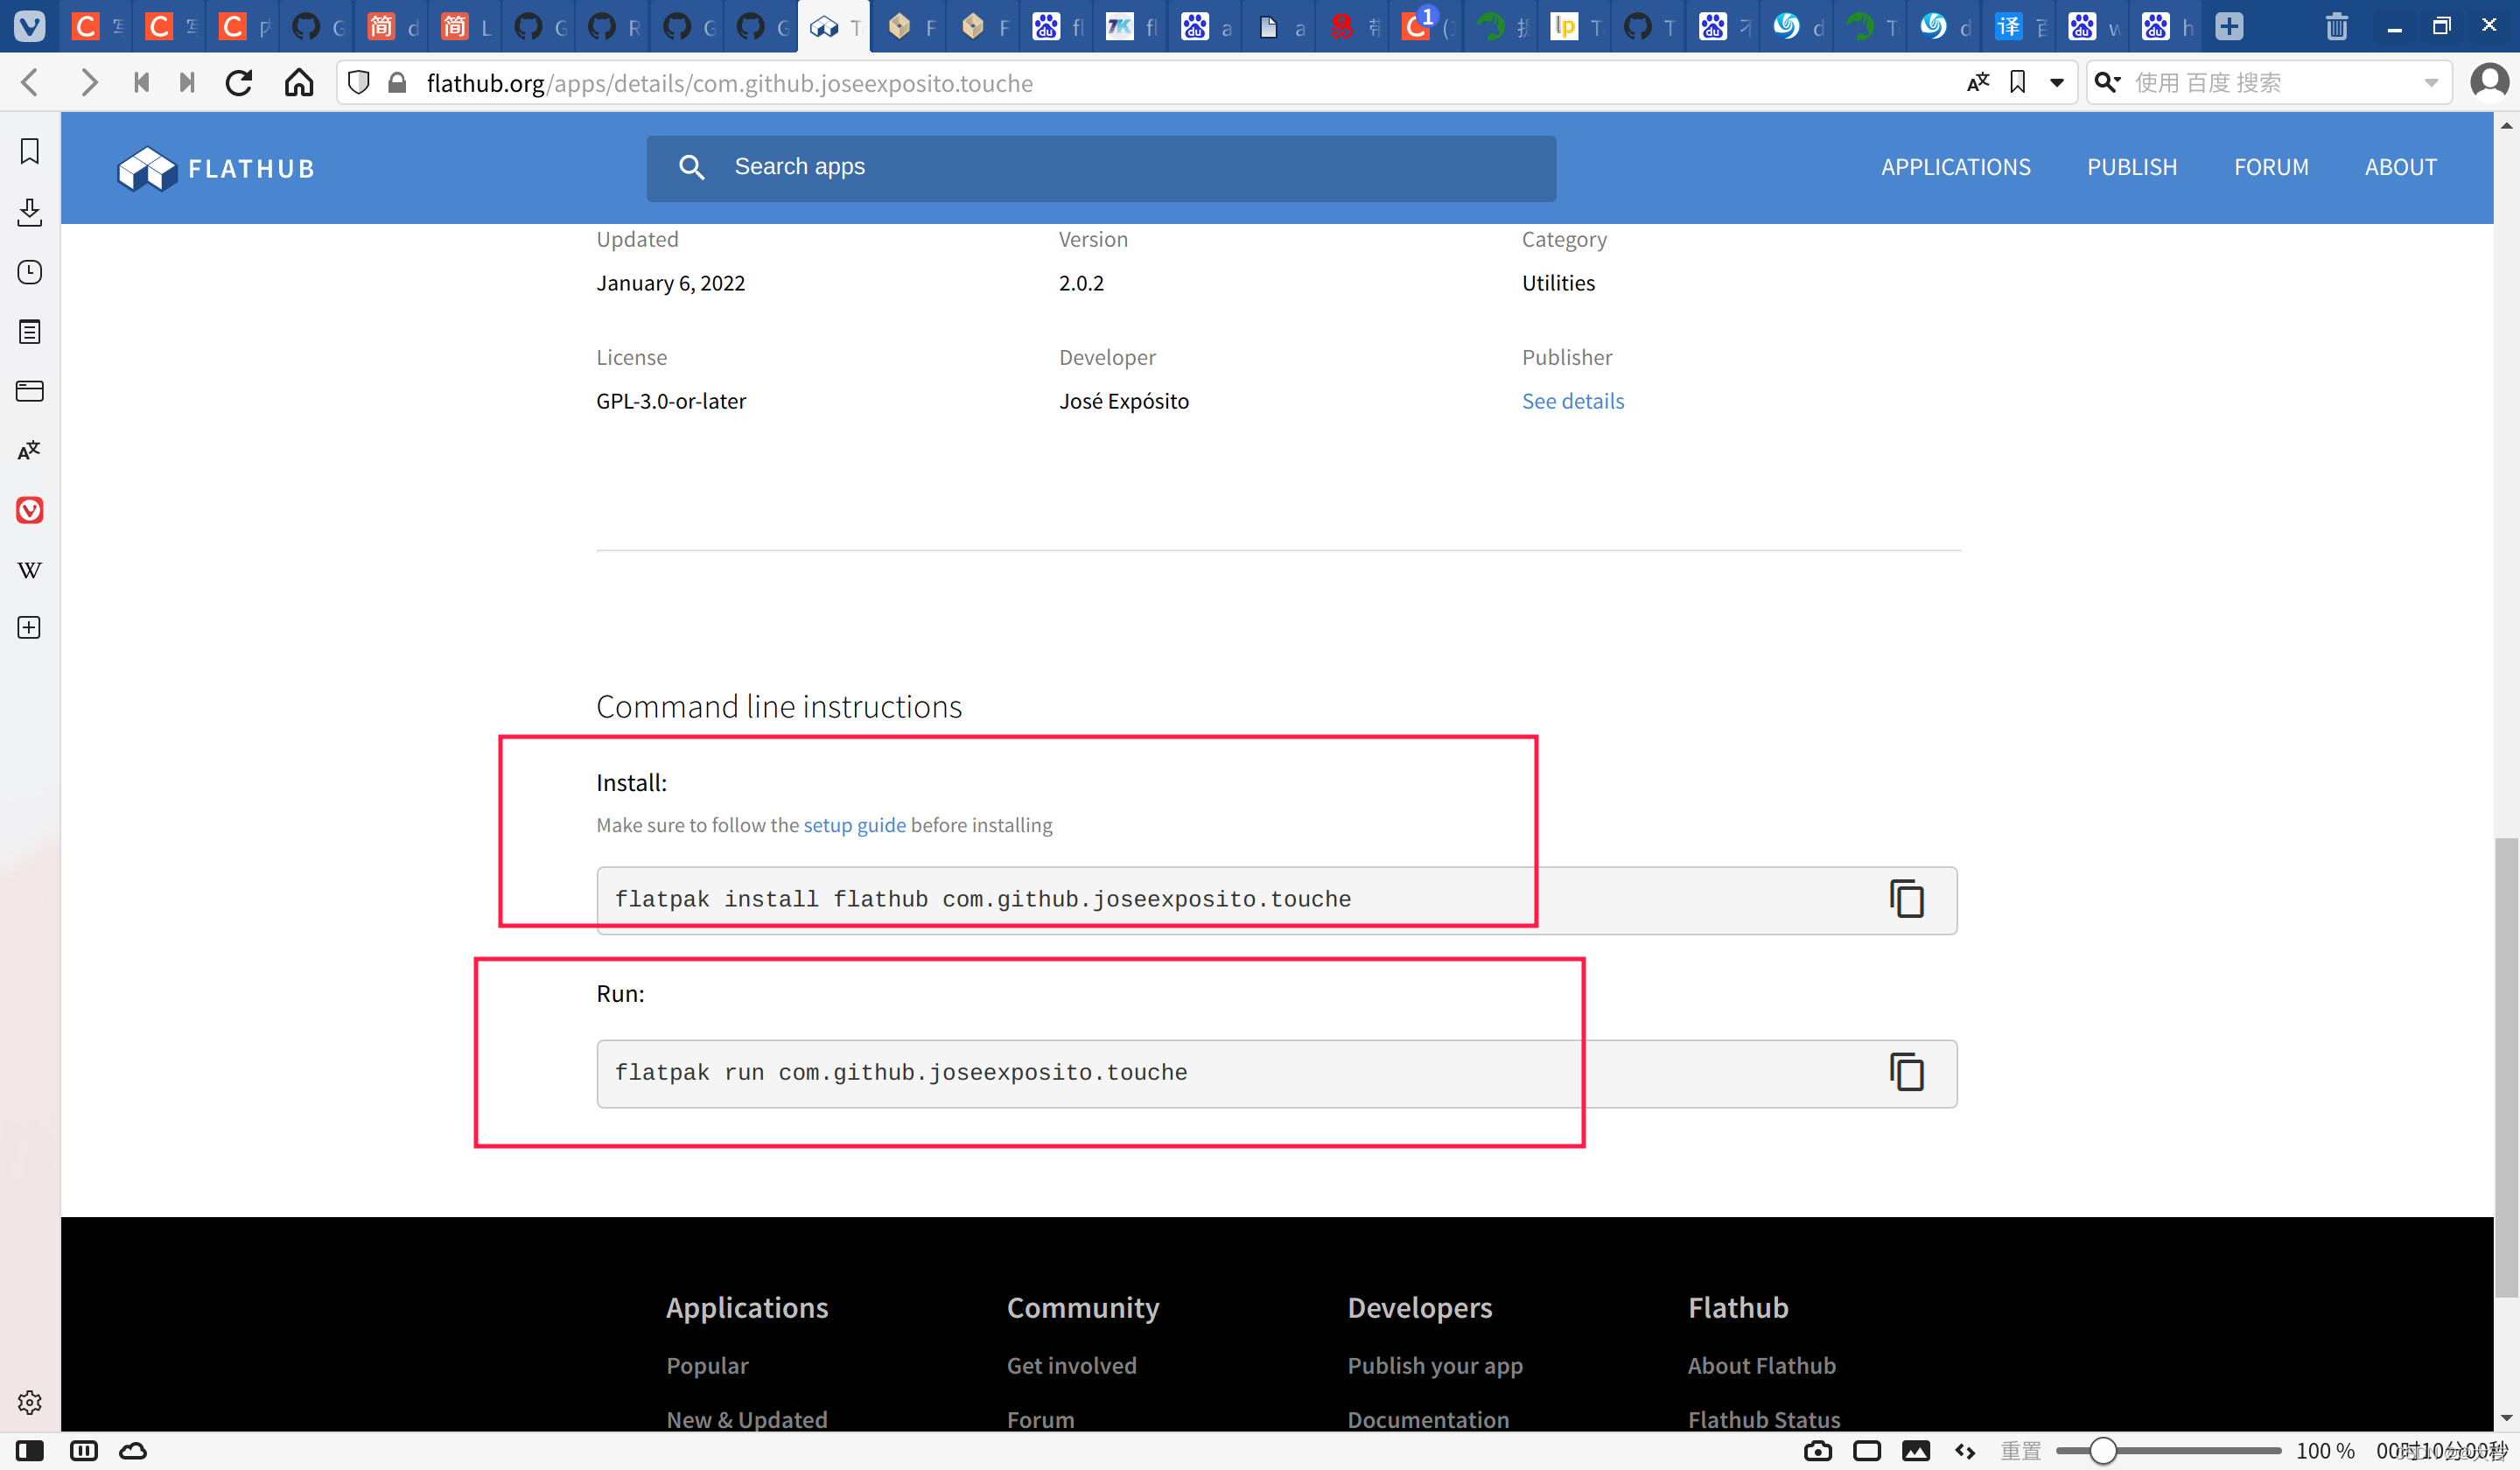2520x1470 pixels.
Task: Click the bookmark/save page icon
Action: click(2018, 82)
